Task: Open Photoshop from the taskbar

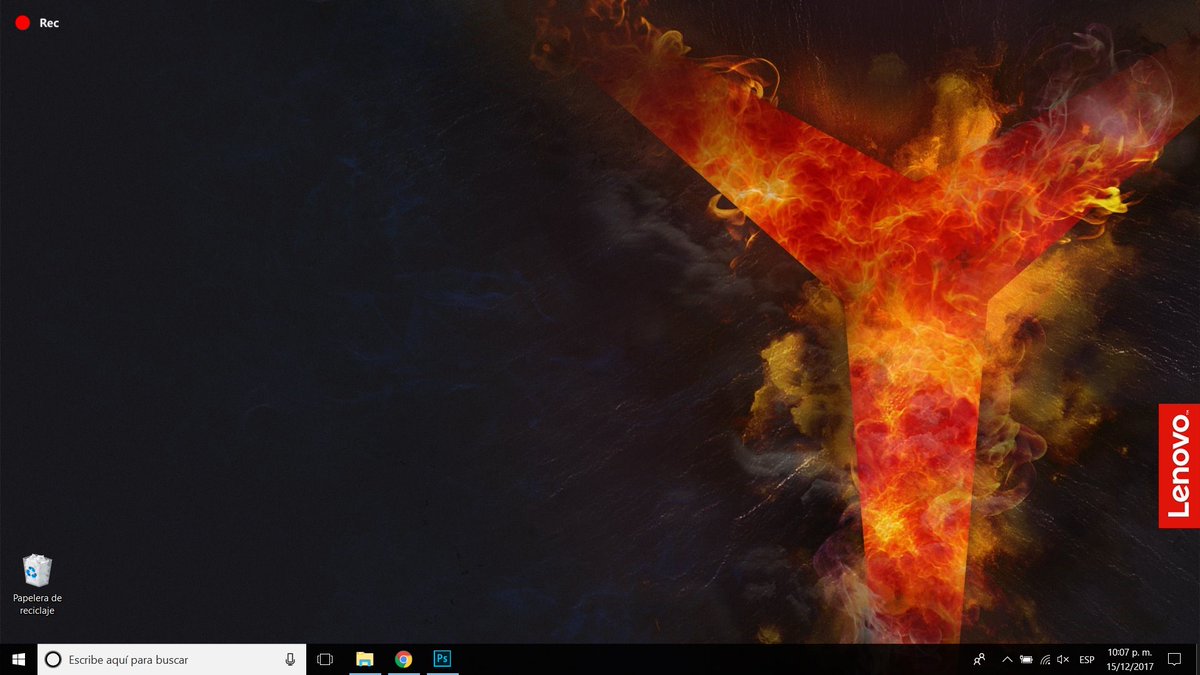Action: (442, 659)
